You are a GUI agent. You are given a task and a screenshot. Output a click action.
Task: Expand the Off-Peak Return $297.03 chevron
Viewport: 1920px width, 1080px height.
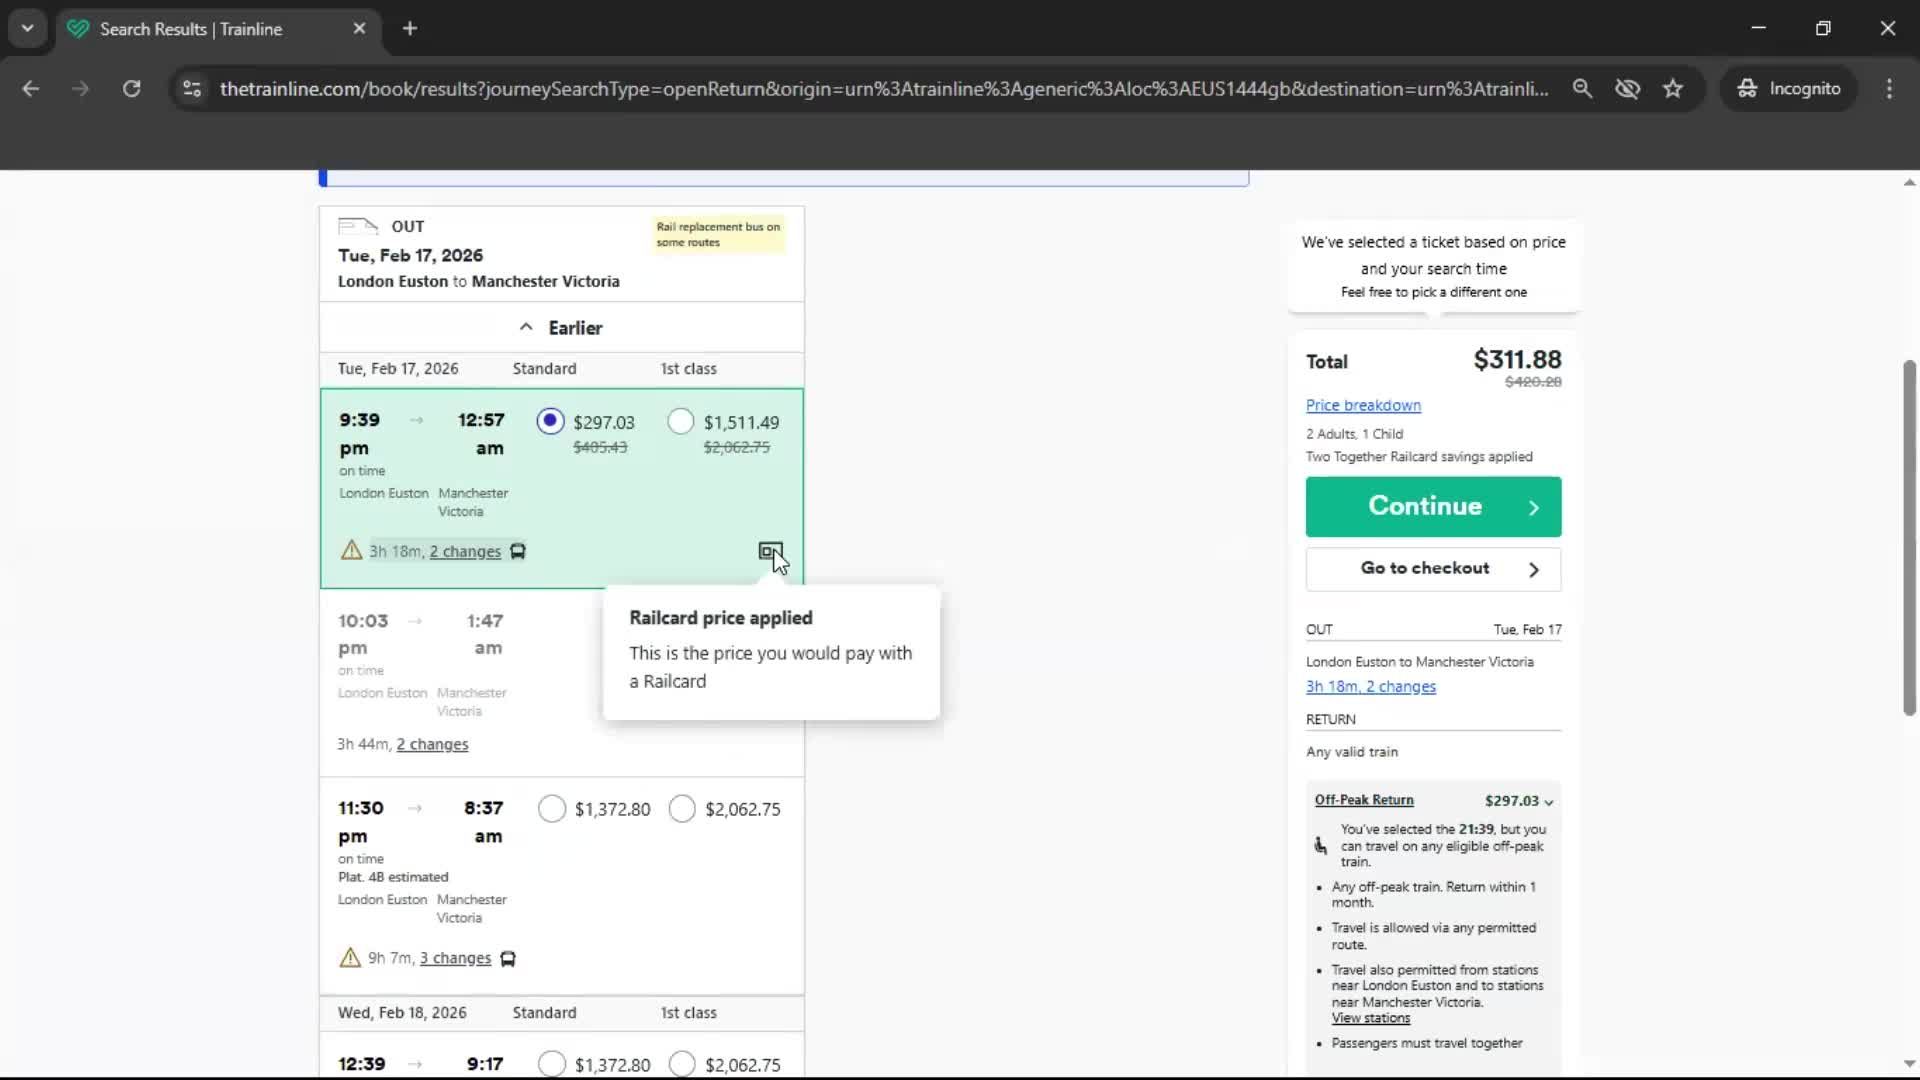(1549, 802)
